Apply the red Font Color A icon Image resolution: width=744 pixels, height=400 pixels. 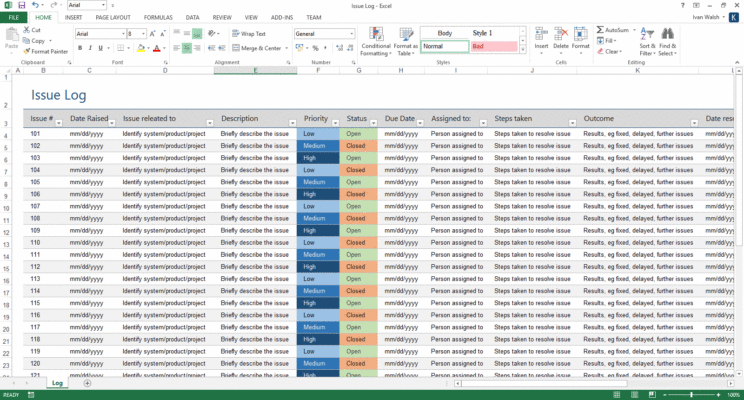(157, 48)
